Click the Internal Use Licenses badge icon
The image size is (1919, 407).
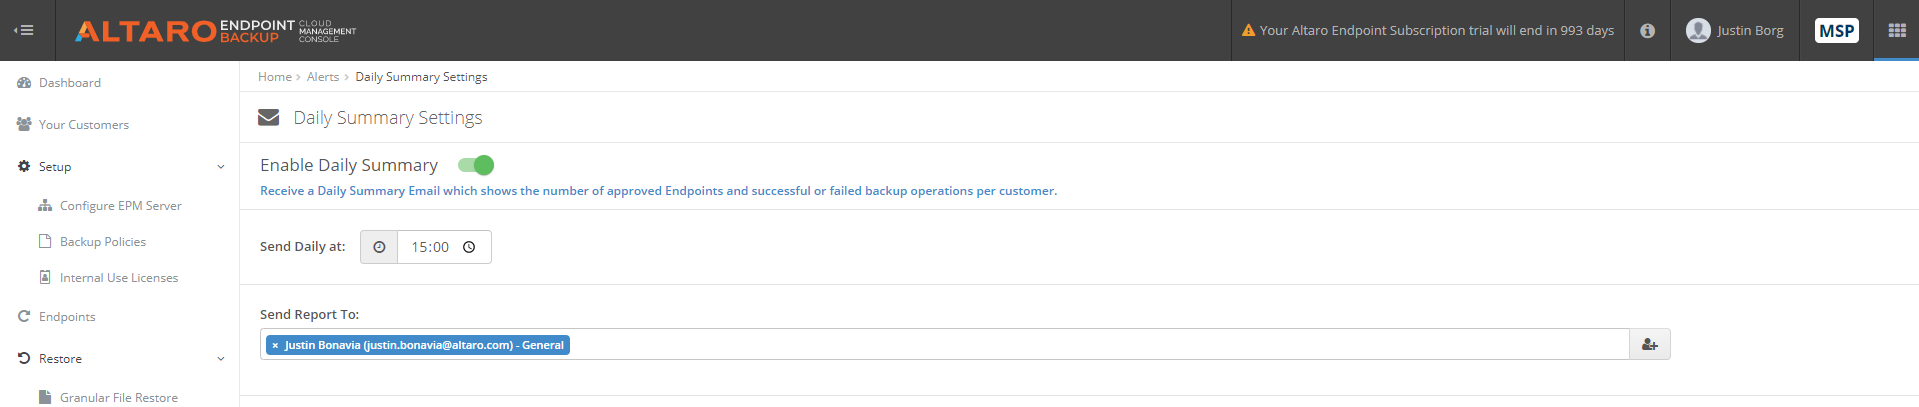pos(45,277)
